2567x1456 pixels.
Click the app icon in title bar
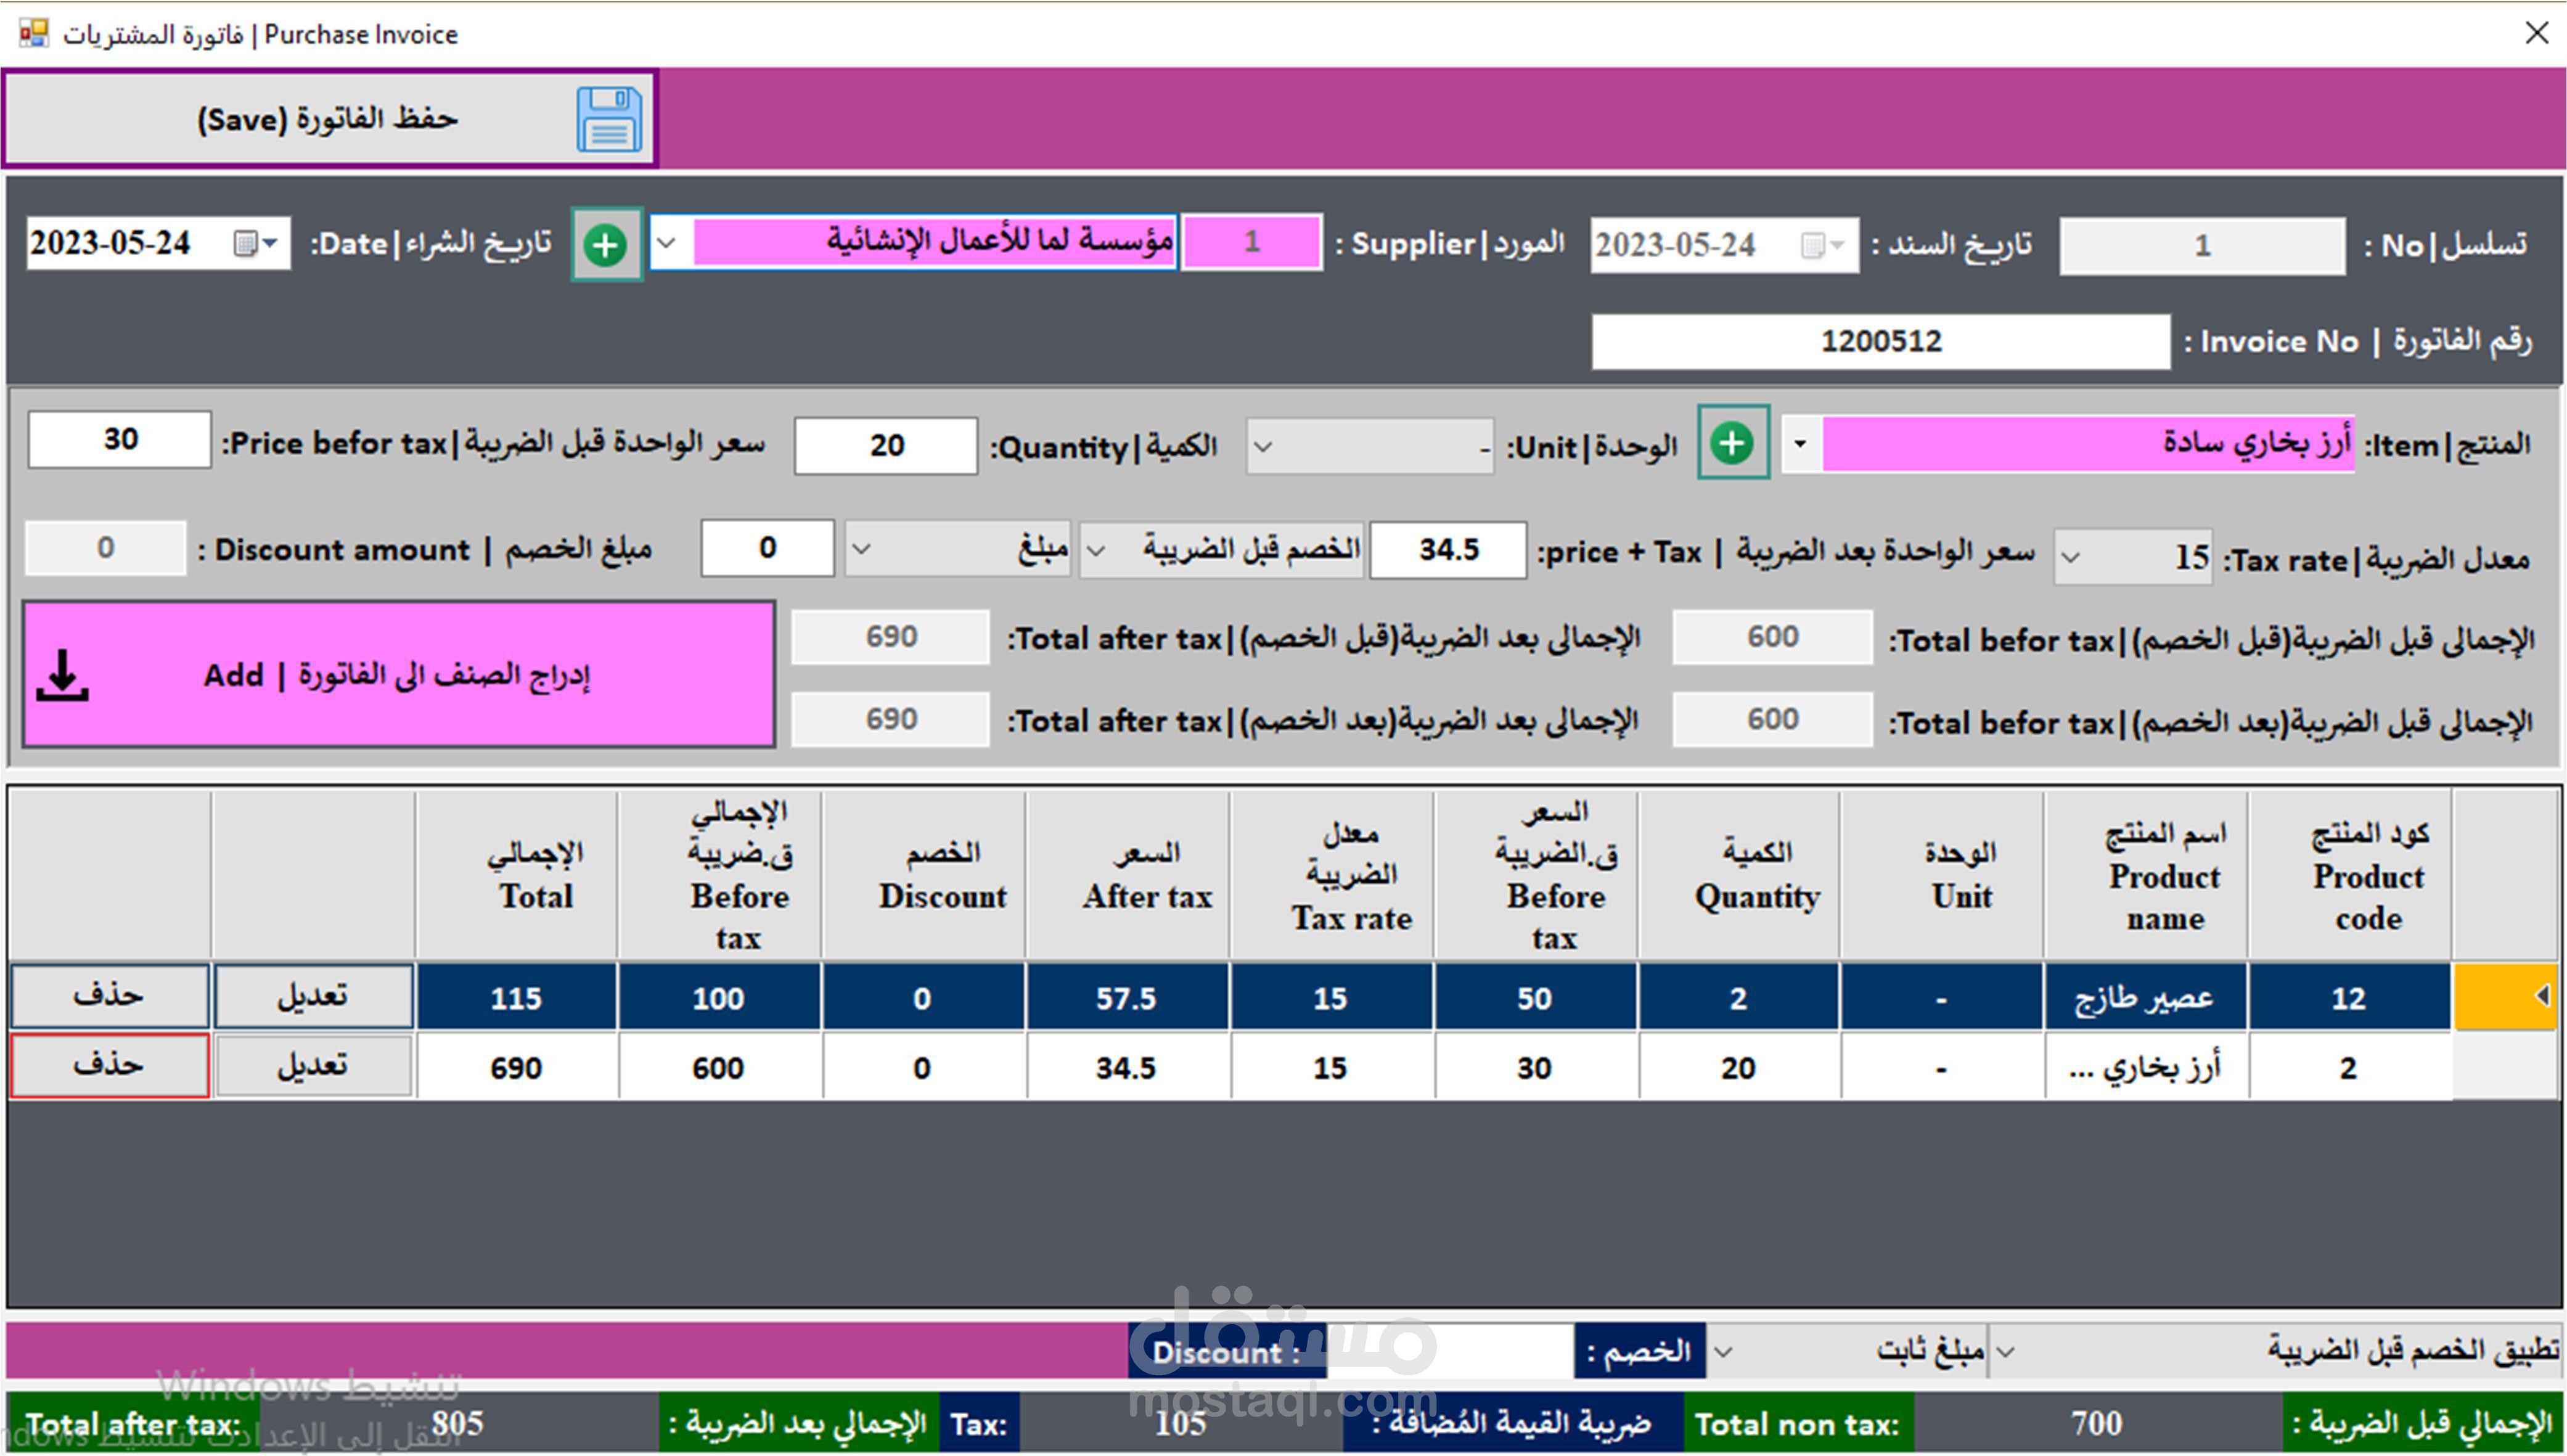tap(33, 33)
